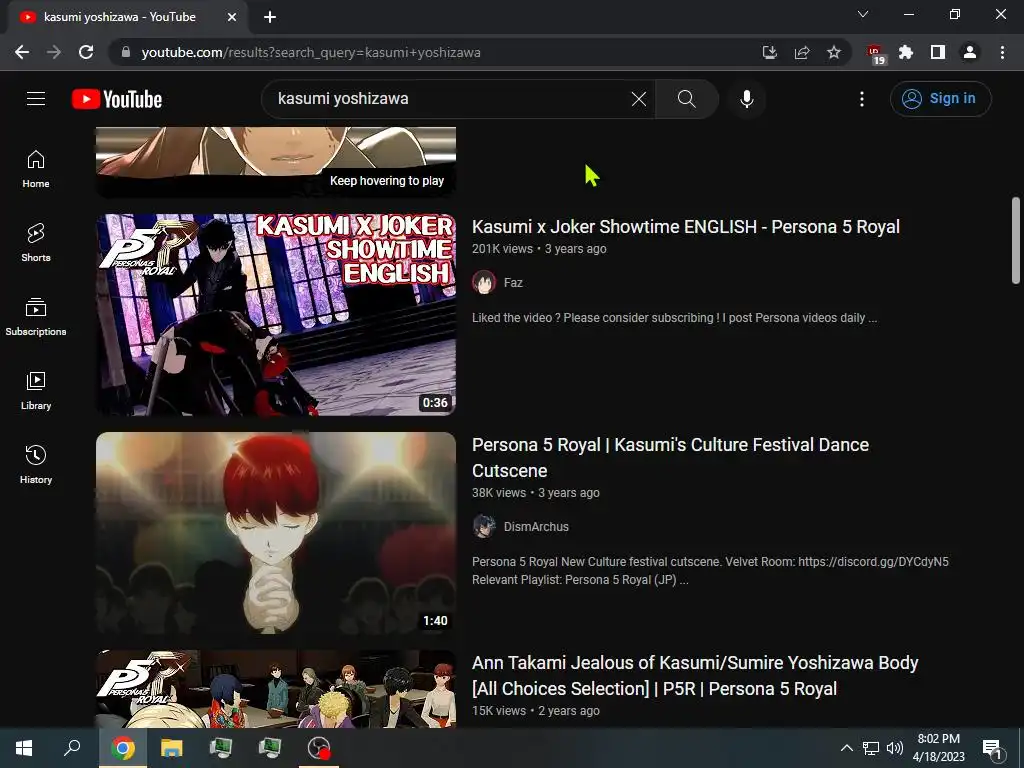Click the site lock icon
Image resolution: width=1024 pixels, height=768 pixels.
coord(125,52)
